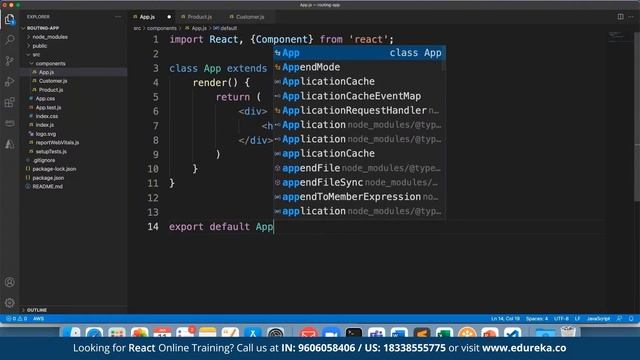Open the Manage gear icon in activity bar
Viewport: 640px width, 360px height.
[9, 302]
